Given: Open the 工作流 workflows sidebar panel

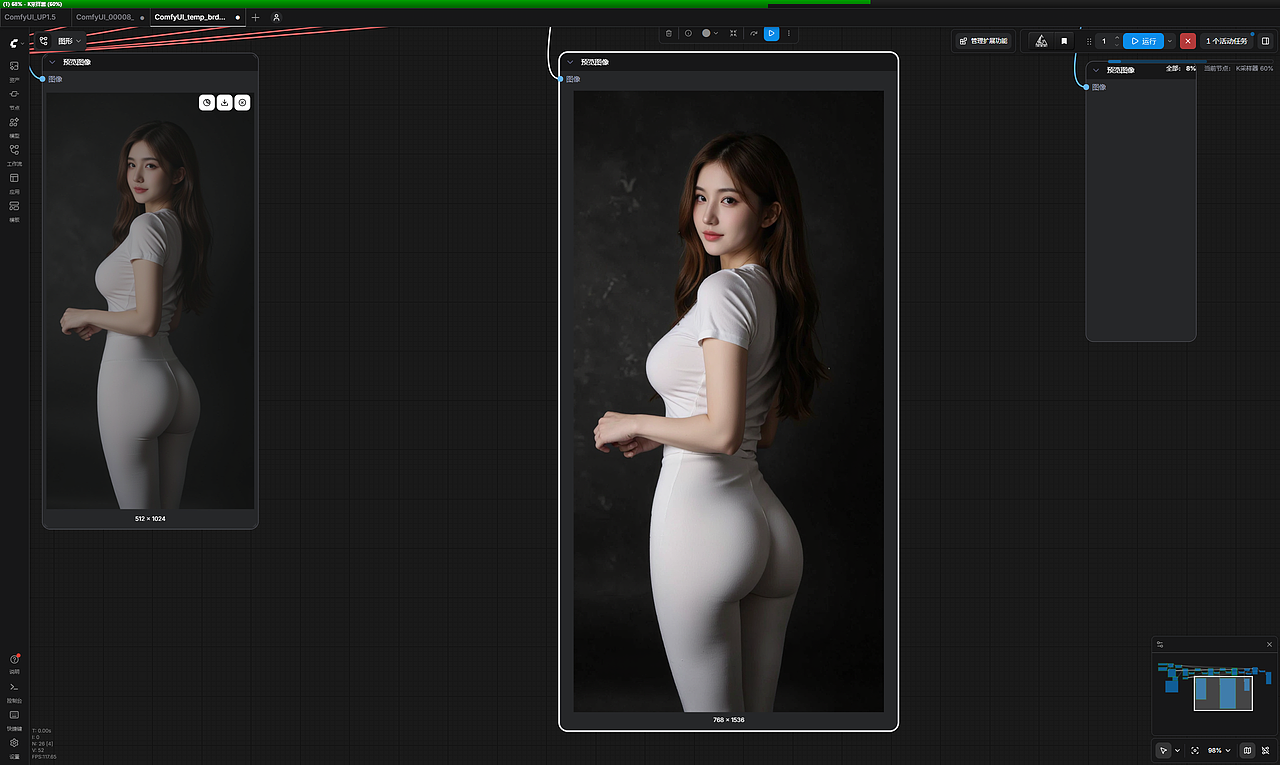Looking at the screenshot, I should tap(14, 154).
